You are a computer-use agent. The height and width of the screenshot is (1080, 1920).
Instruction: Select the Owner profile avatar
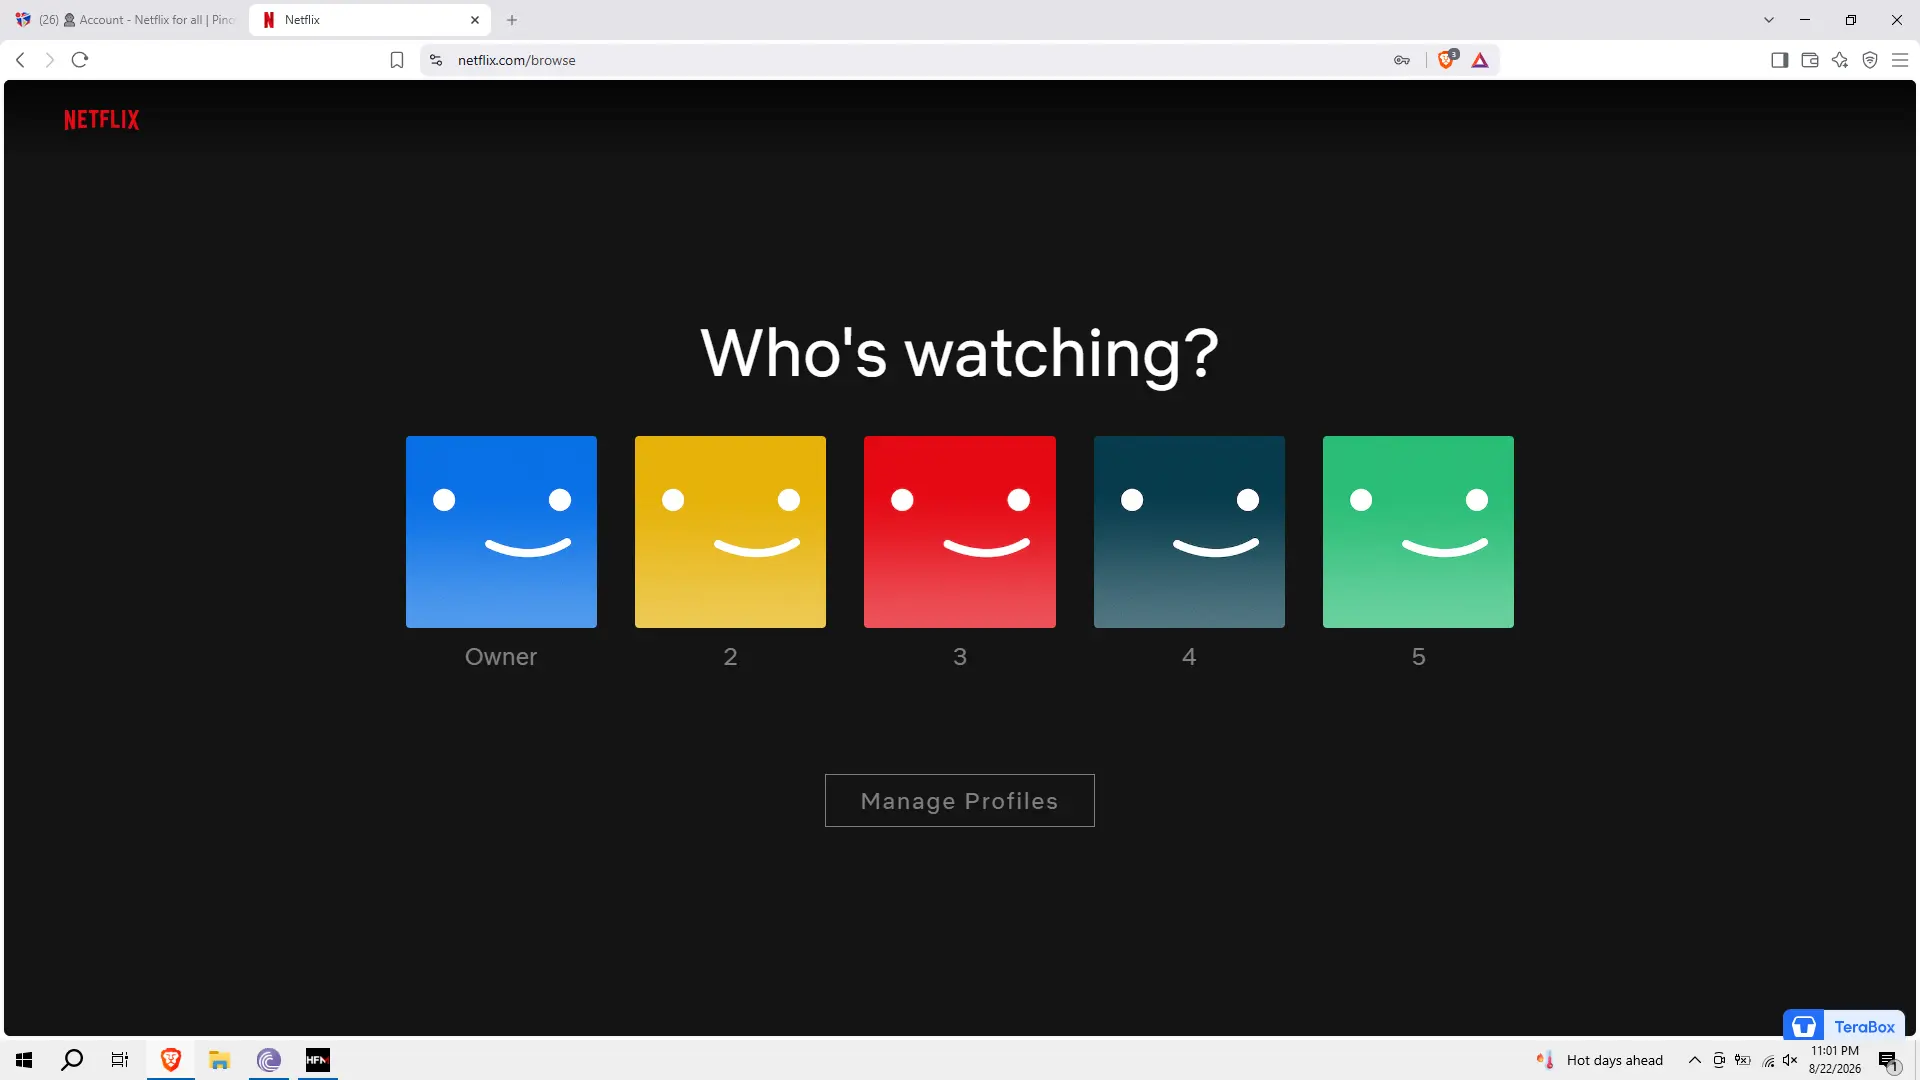click(501, 532)
